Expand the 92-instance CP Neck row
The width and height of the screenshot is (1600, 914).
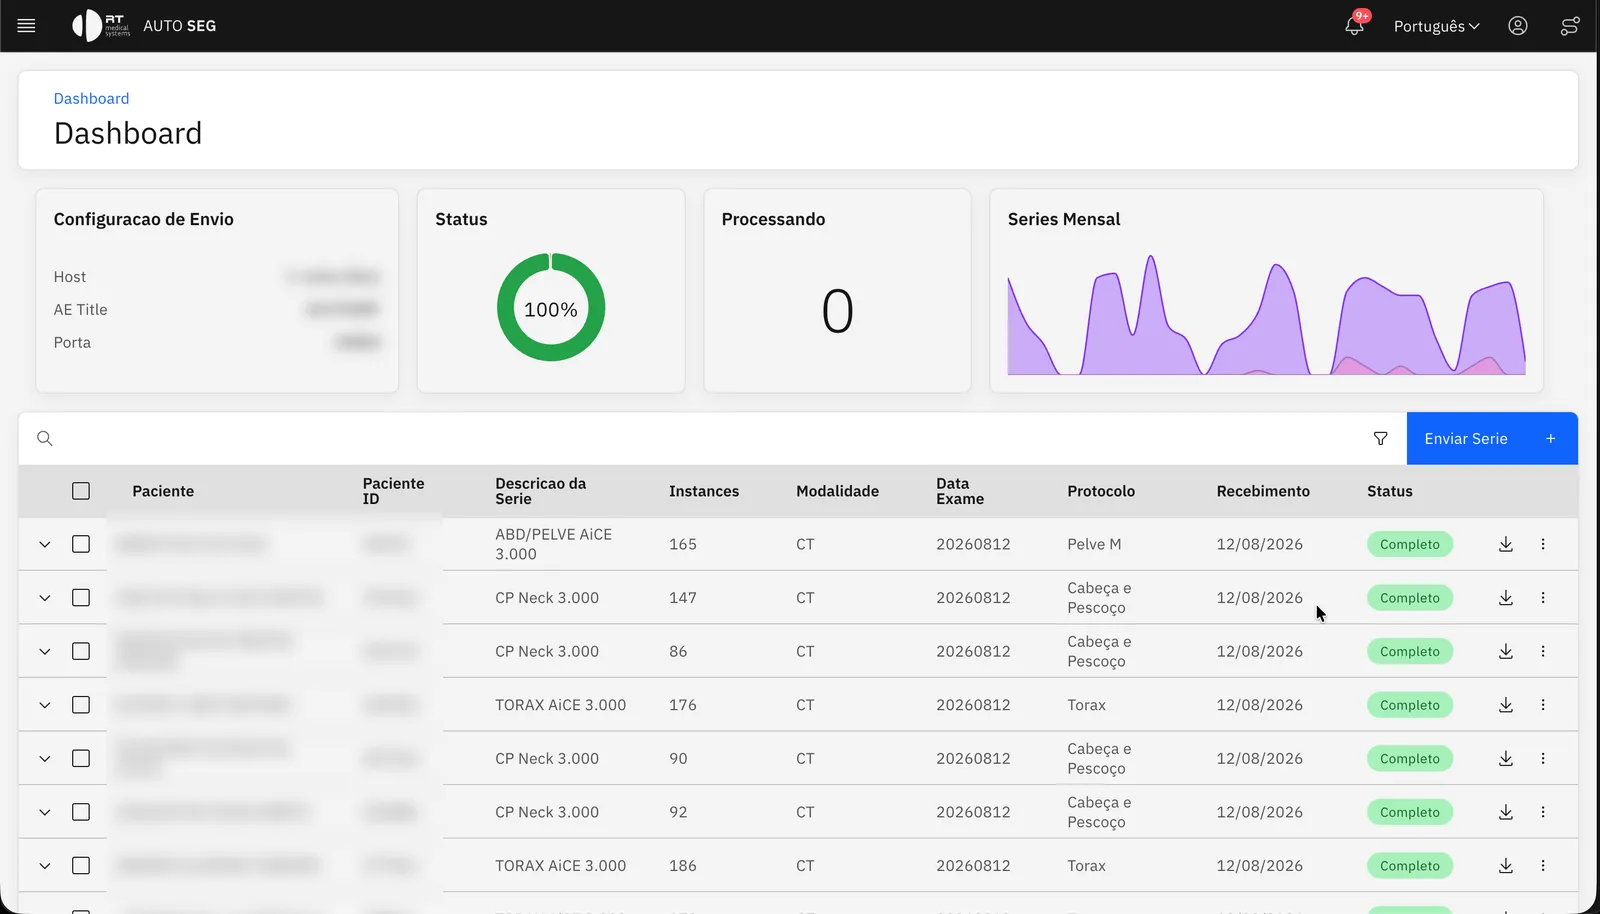[x=45, y=812]
